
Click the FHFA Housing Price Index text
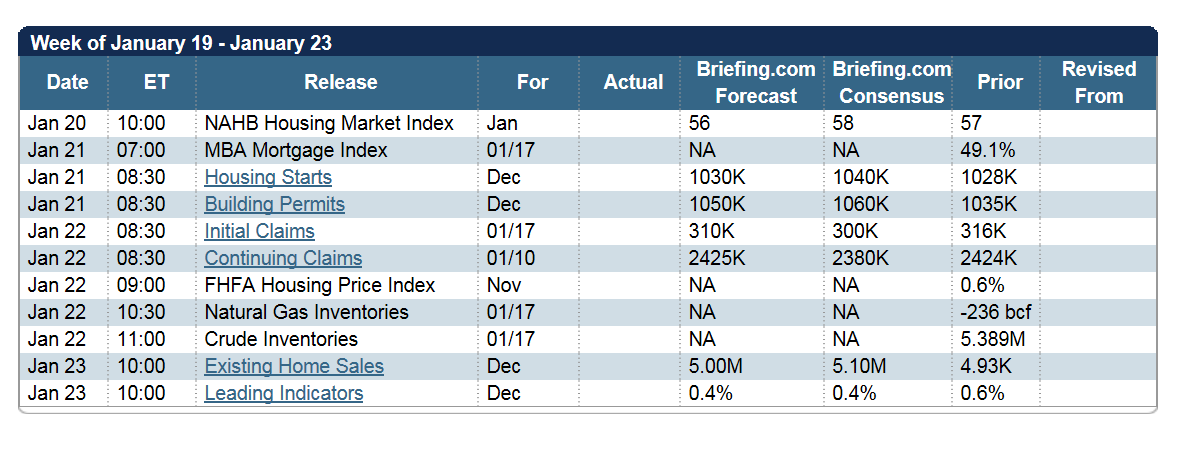point(320,286)
